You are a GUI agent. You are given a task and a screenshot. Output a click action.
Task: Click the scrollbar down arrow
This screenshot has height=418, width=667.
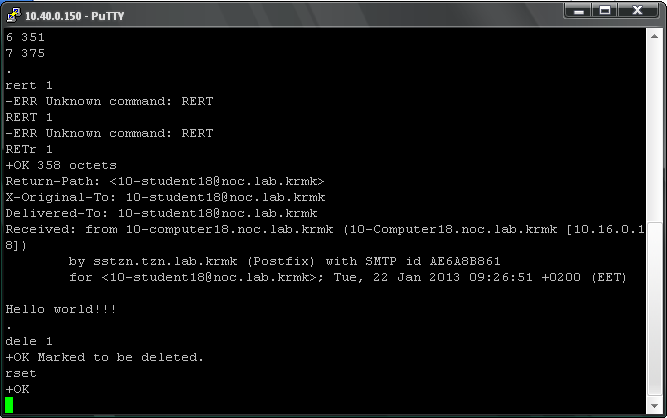(x=654, y=406)
